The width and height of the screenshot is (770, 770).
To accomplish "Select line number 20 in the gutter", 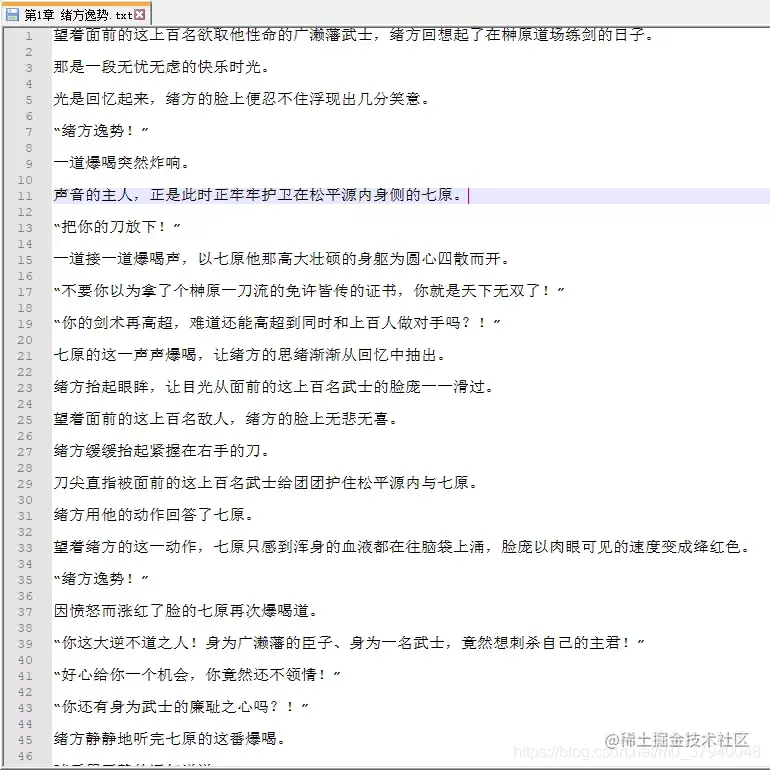I will (25, 340).
